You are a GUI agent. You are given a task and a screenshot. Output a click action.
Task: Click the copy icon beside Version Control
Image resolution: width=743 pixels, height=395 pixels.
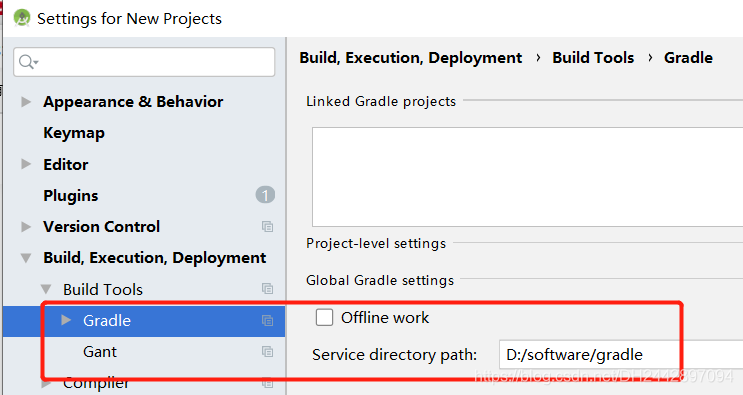click(x=267, y=226)
